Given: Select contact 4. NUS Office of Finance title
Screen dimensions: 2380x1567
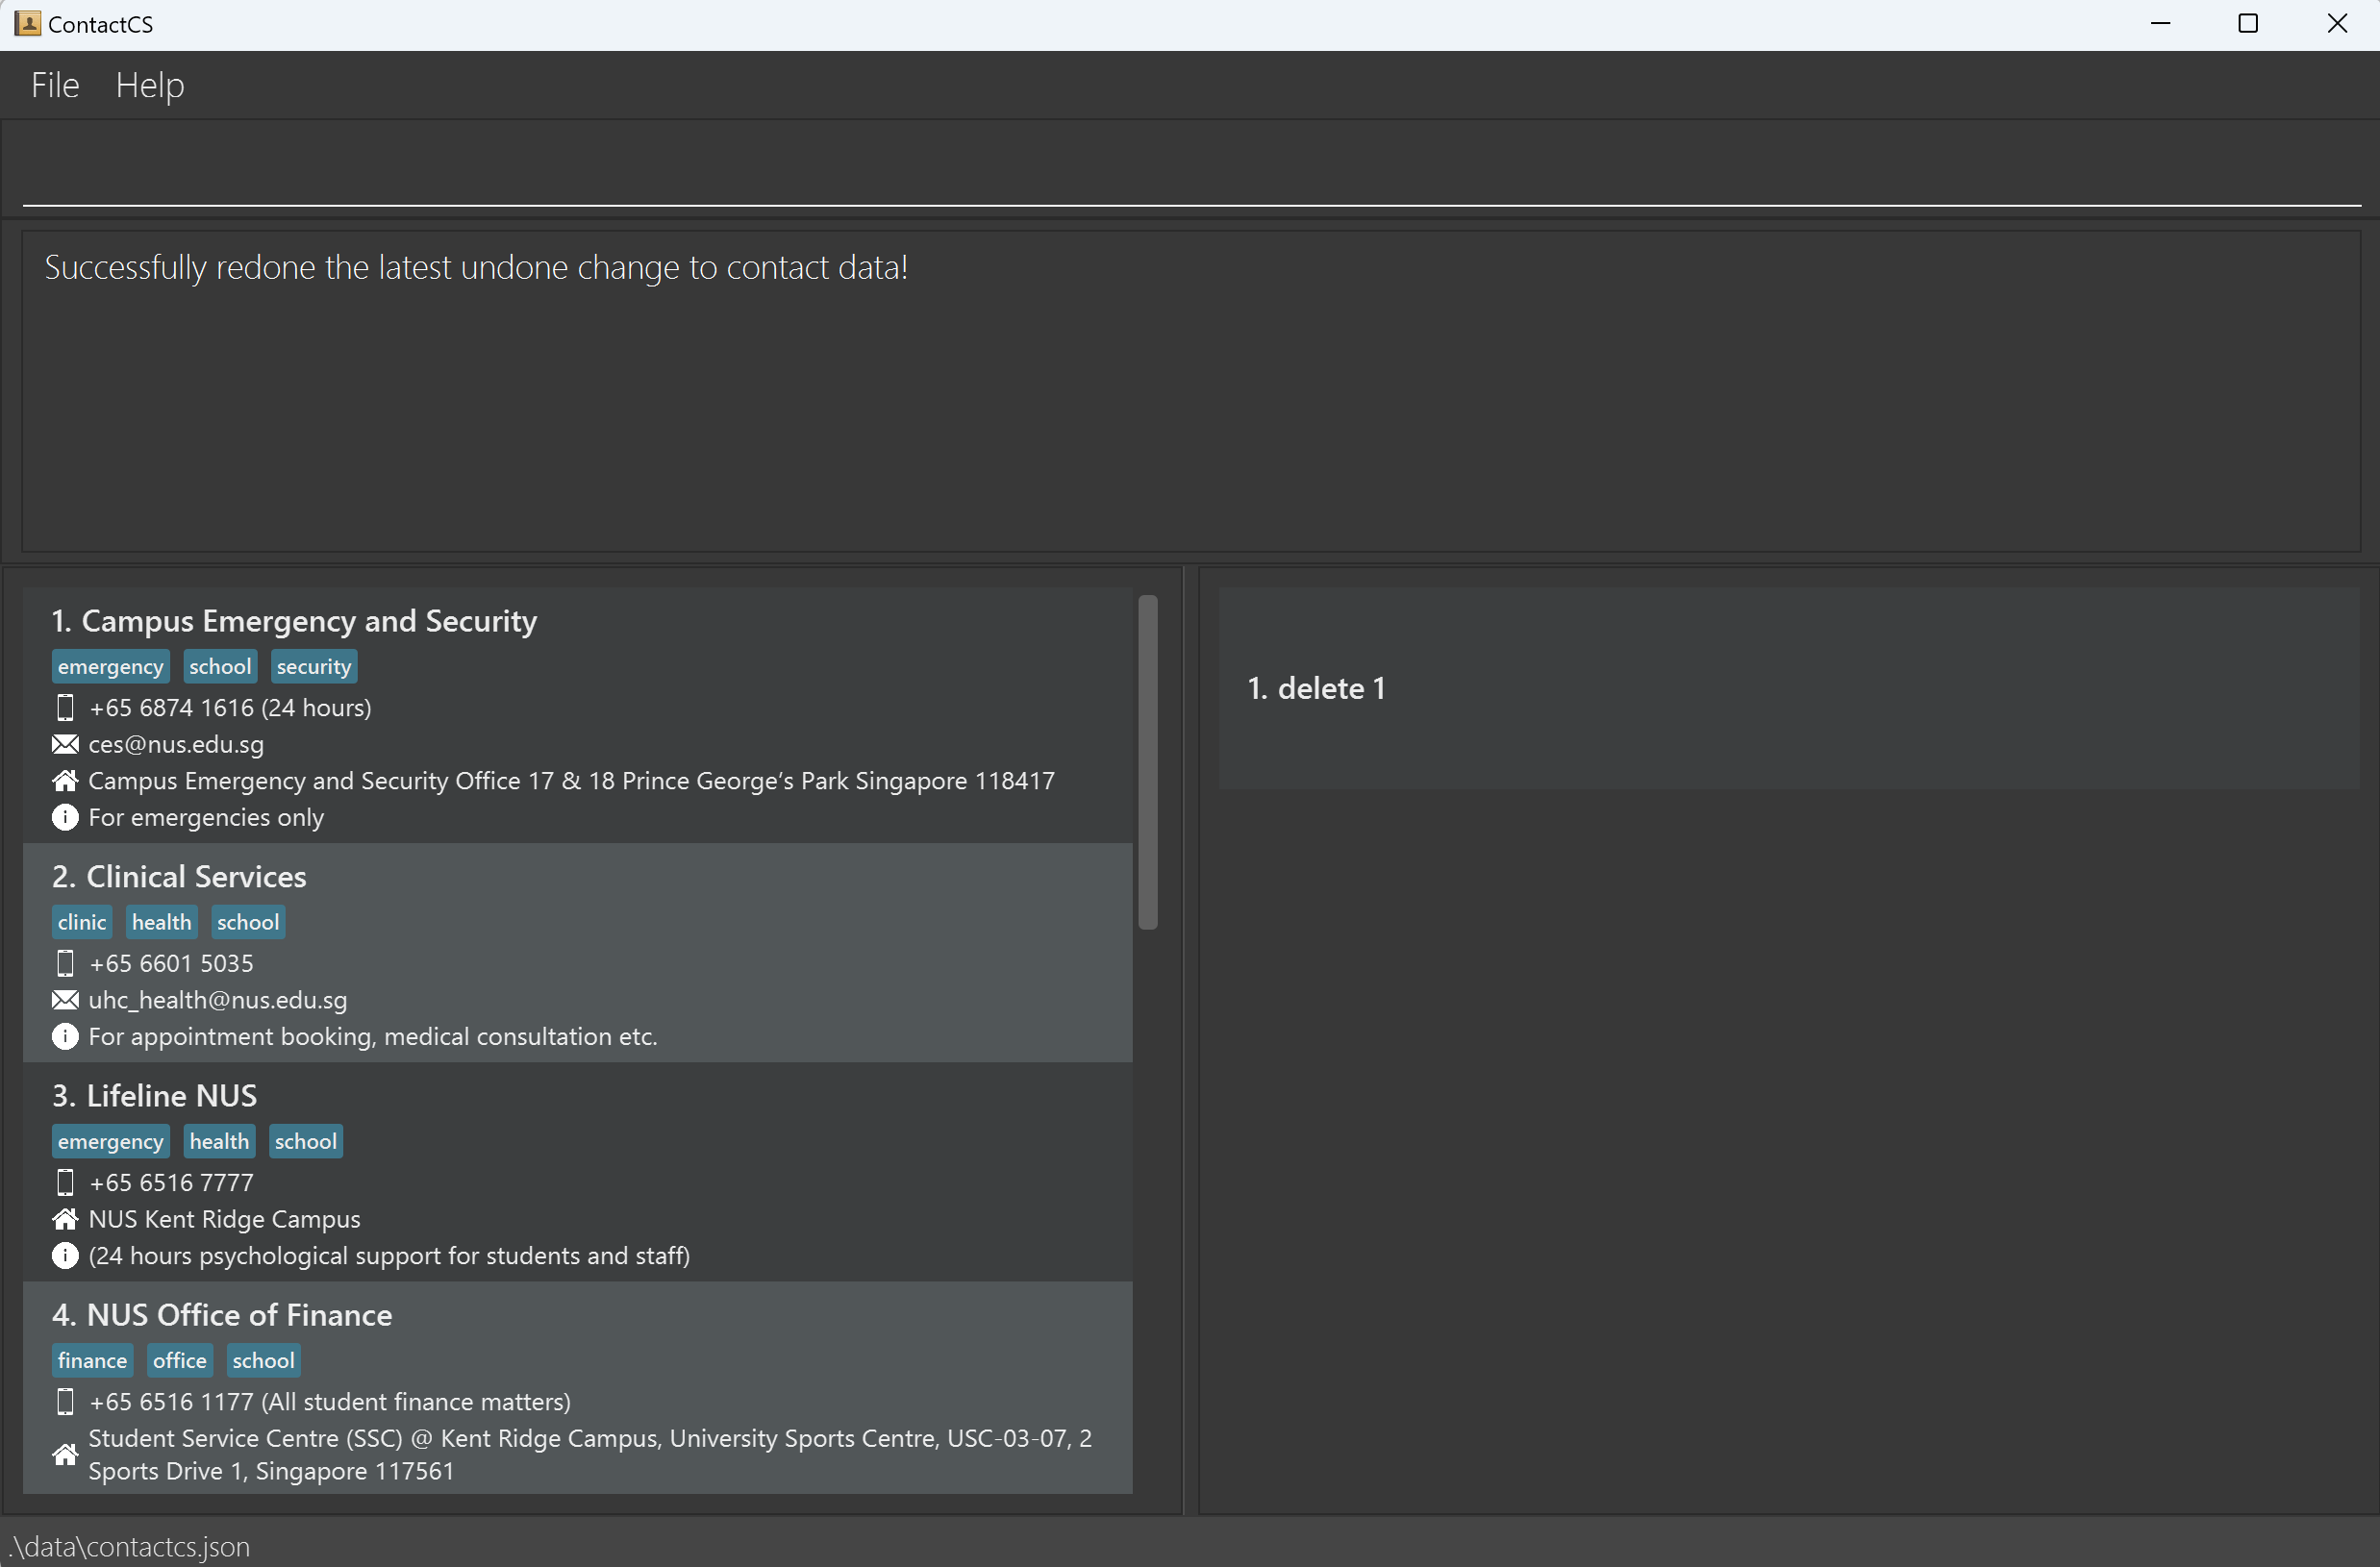Looking at the screenshot, I should 222,1314.
